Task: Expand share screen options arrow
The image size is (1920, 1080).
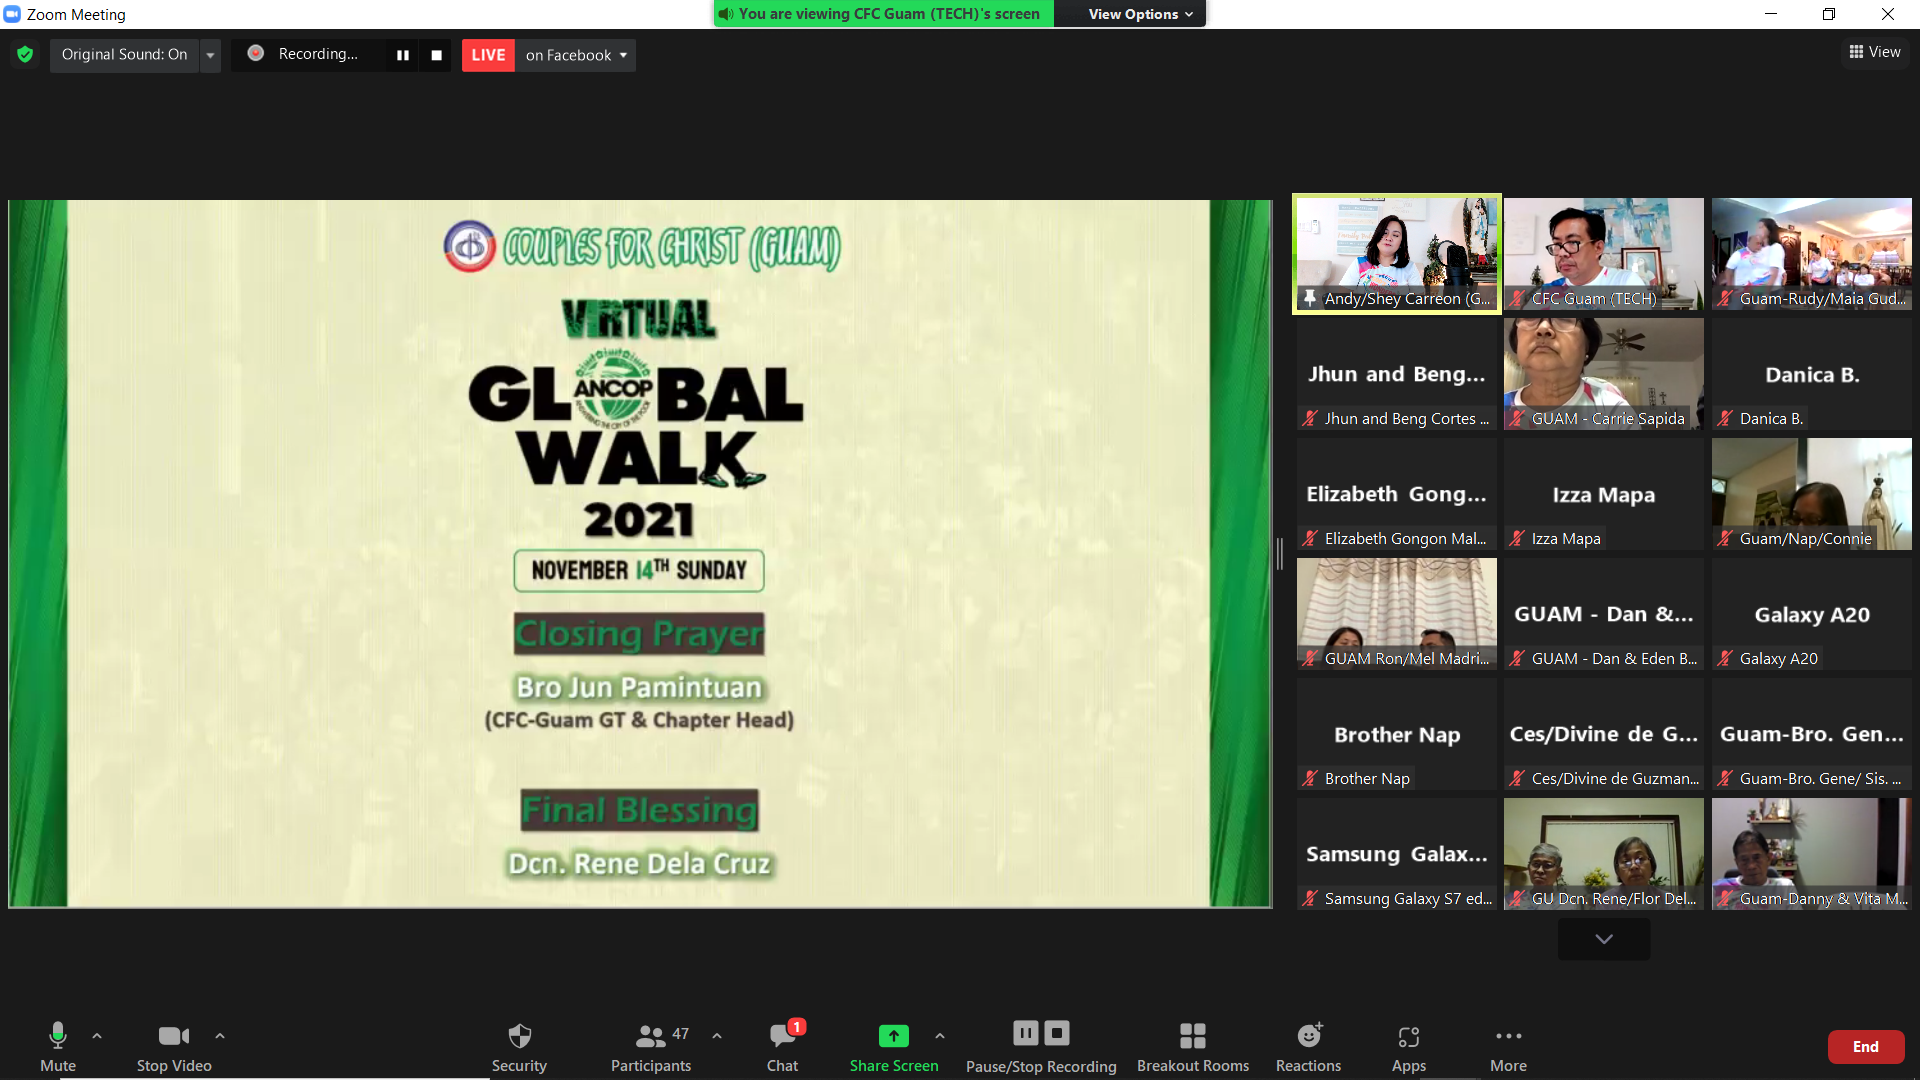Action: pyautogui.click(x=940, y=1036)
